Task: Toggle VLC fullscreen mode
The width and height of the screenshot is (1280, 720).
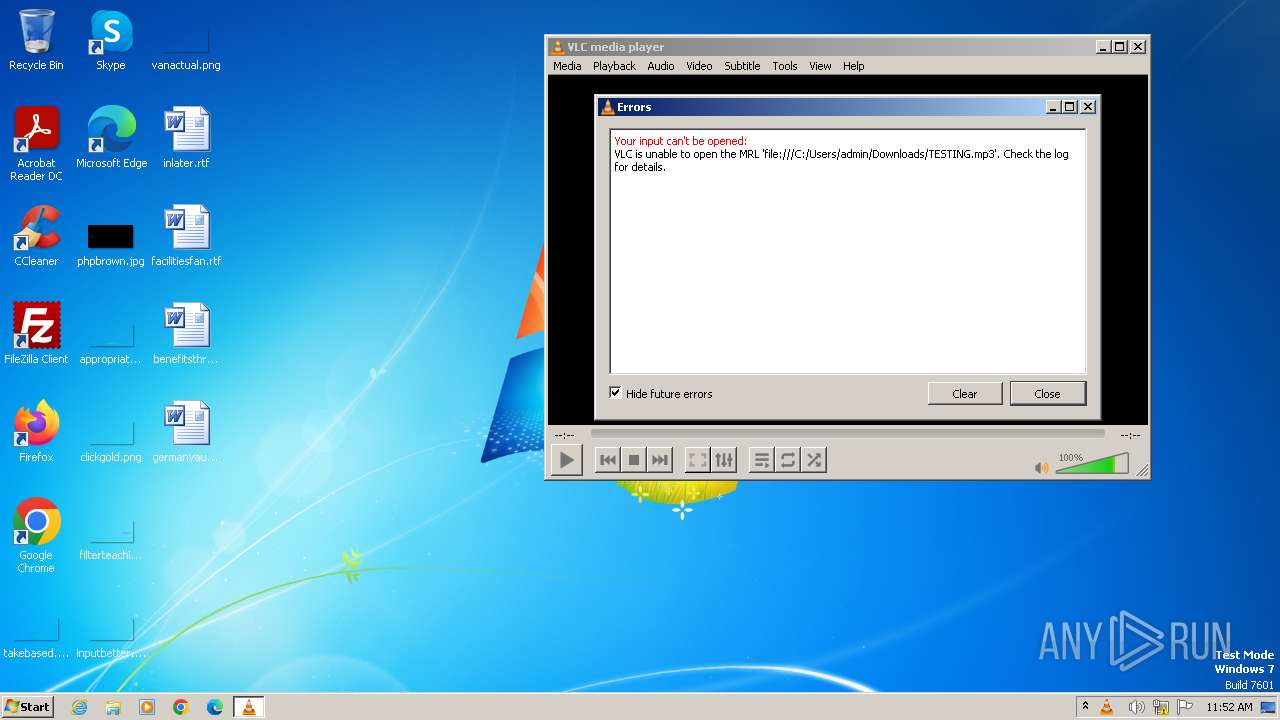Action: pos(698,460)
